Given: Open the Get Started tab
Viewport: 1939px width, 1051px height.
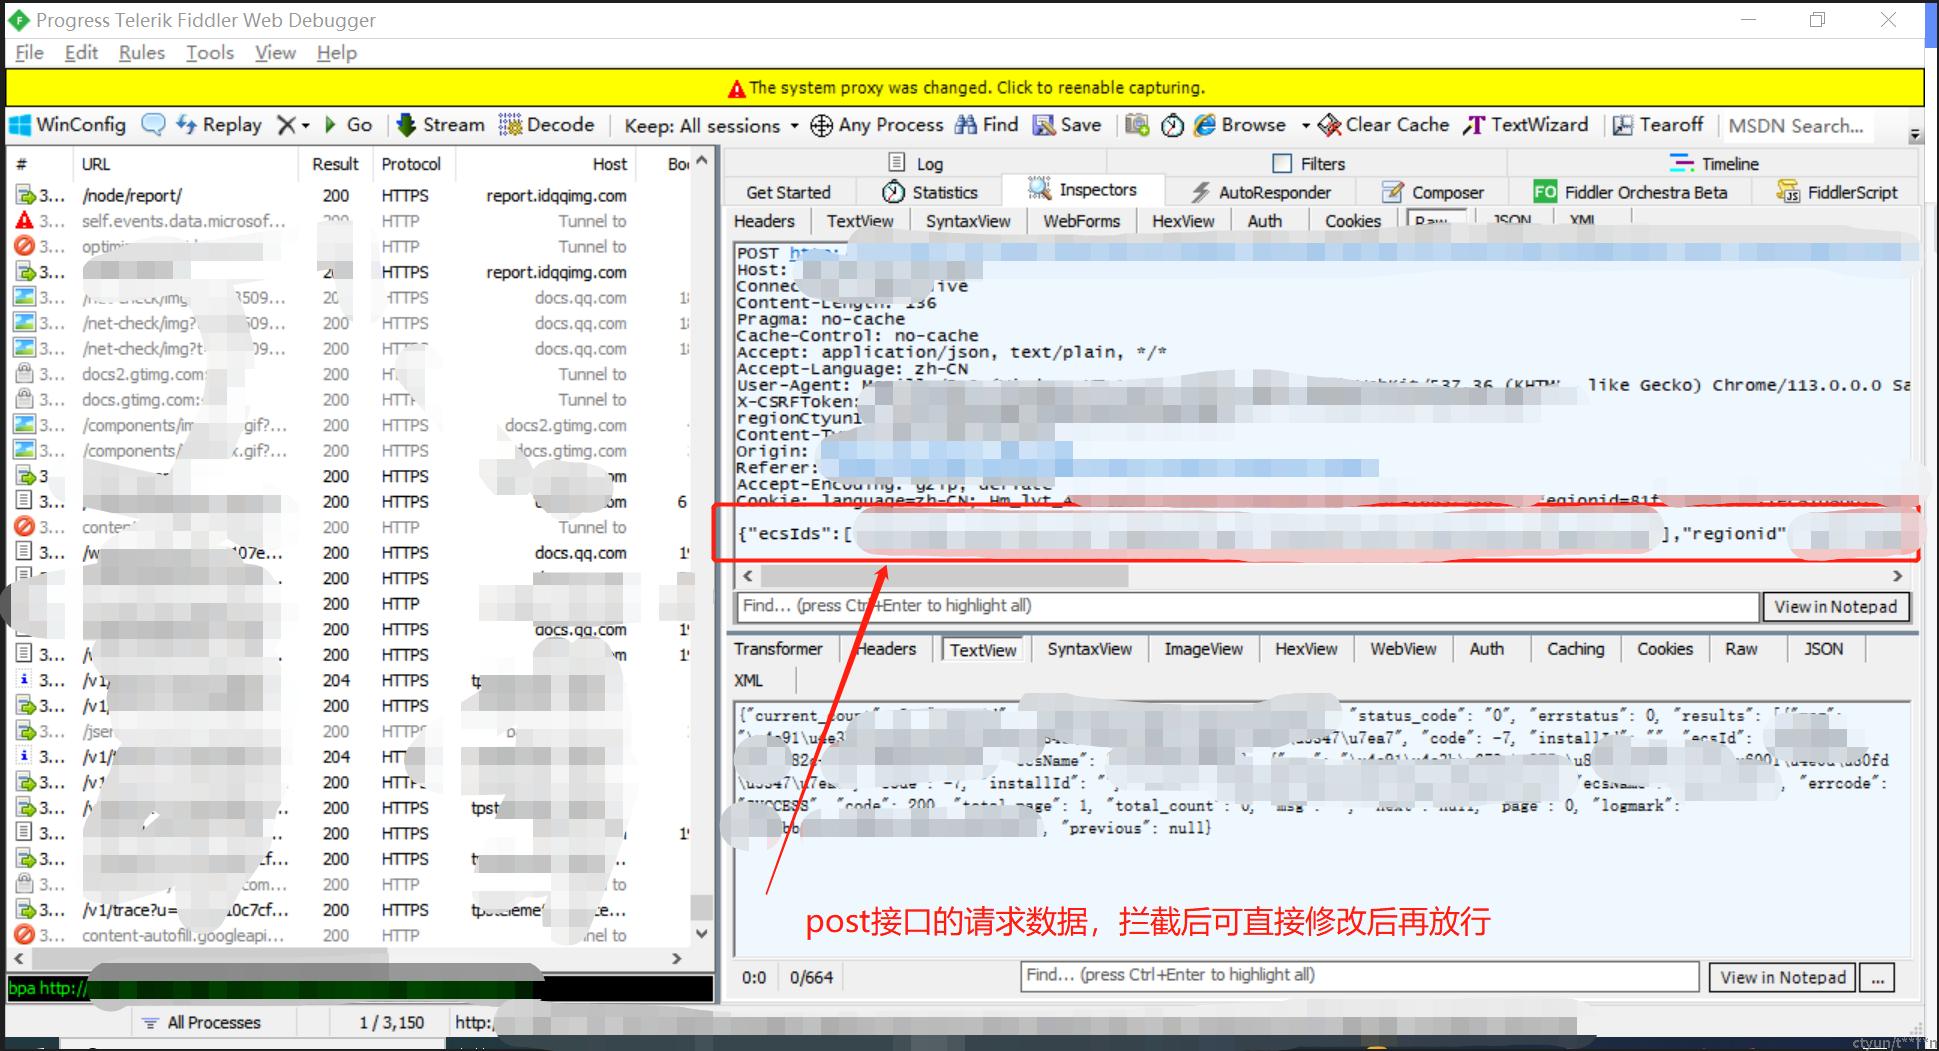Looking at the screenshot, I should (788, 192).
